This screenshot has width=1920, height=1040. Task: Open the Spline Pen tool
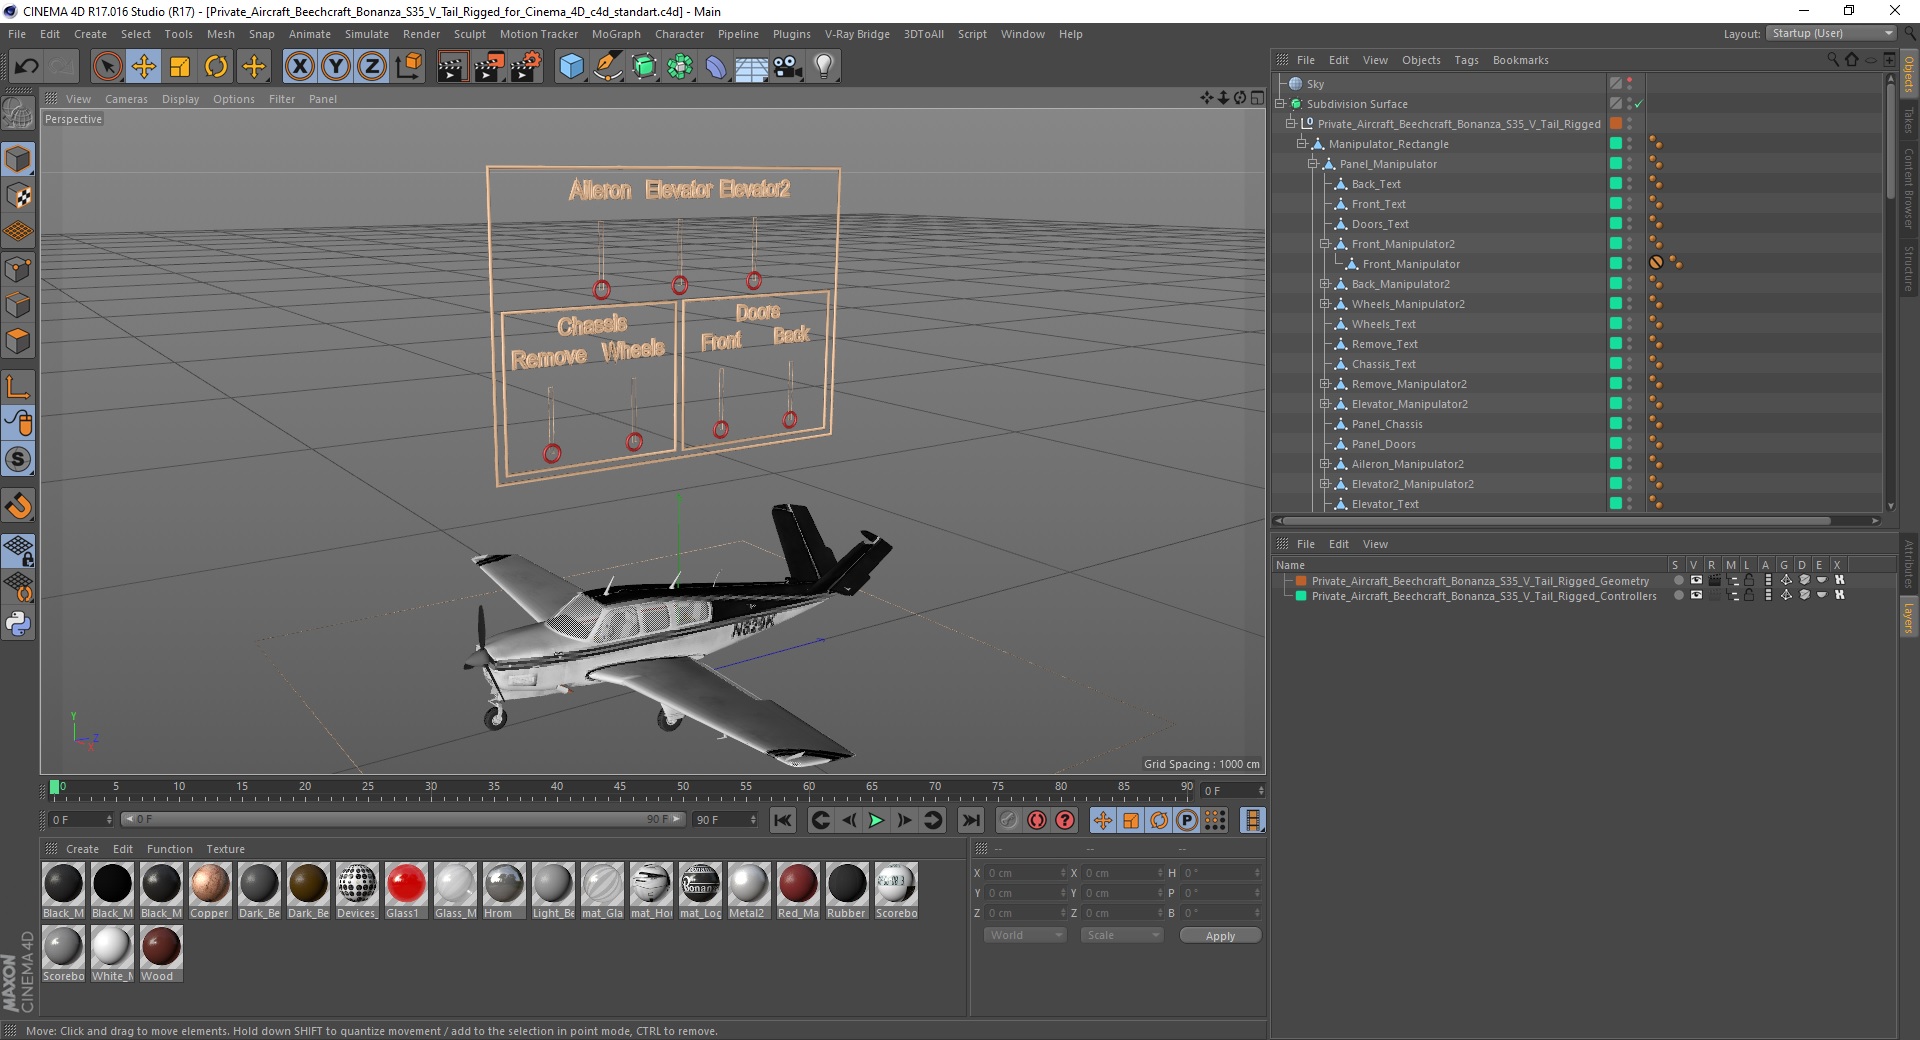point(607,67)
